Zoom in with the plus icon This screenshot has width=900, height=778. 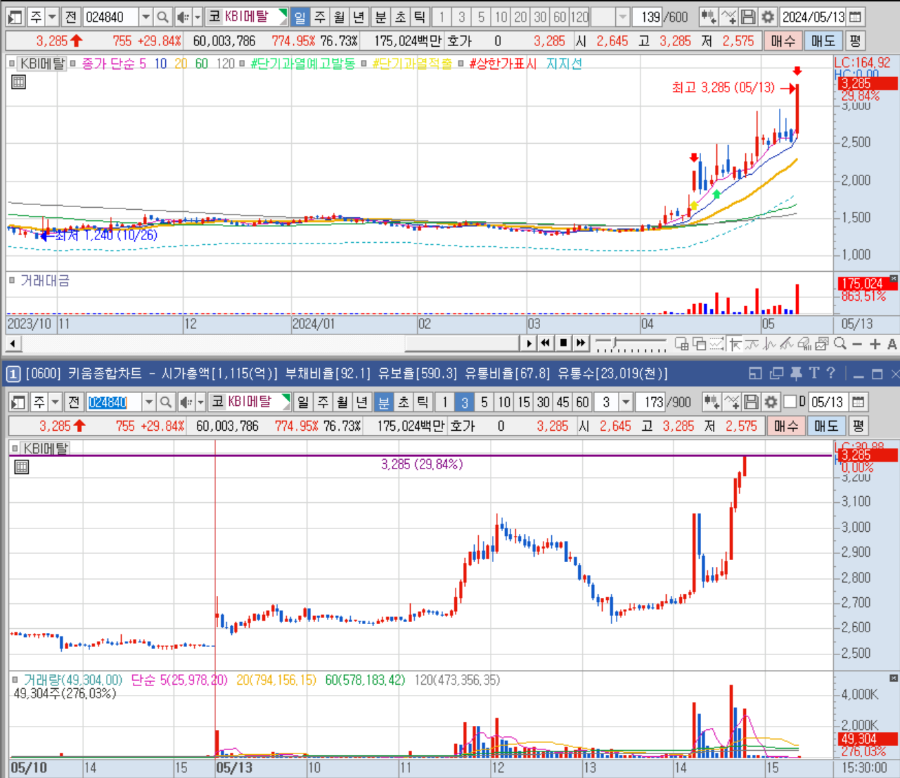875,344
